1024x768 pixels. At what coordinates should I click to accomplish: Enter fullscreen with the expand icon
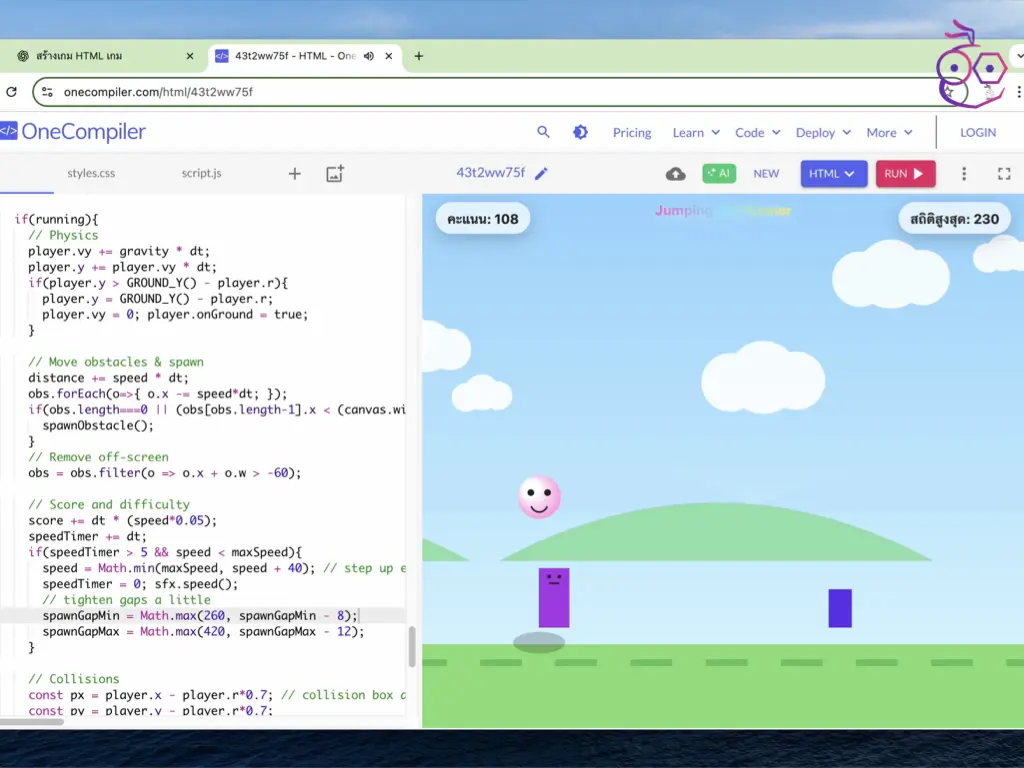(1004, 174)
